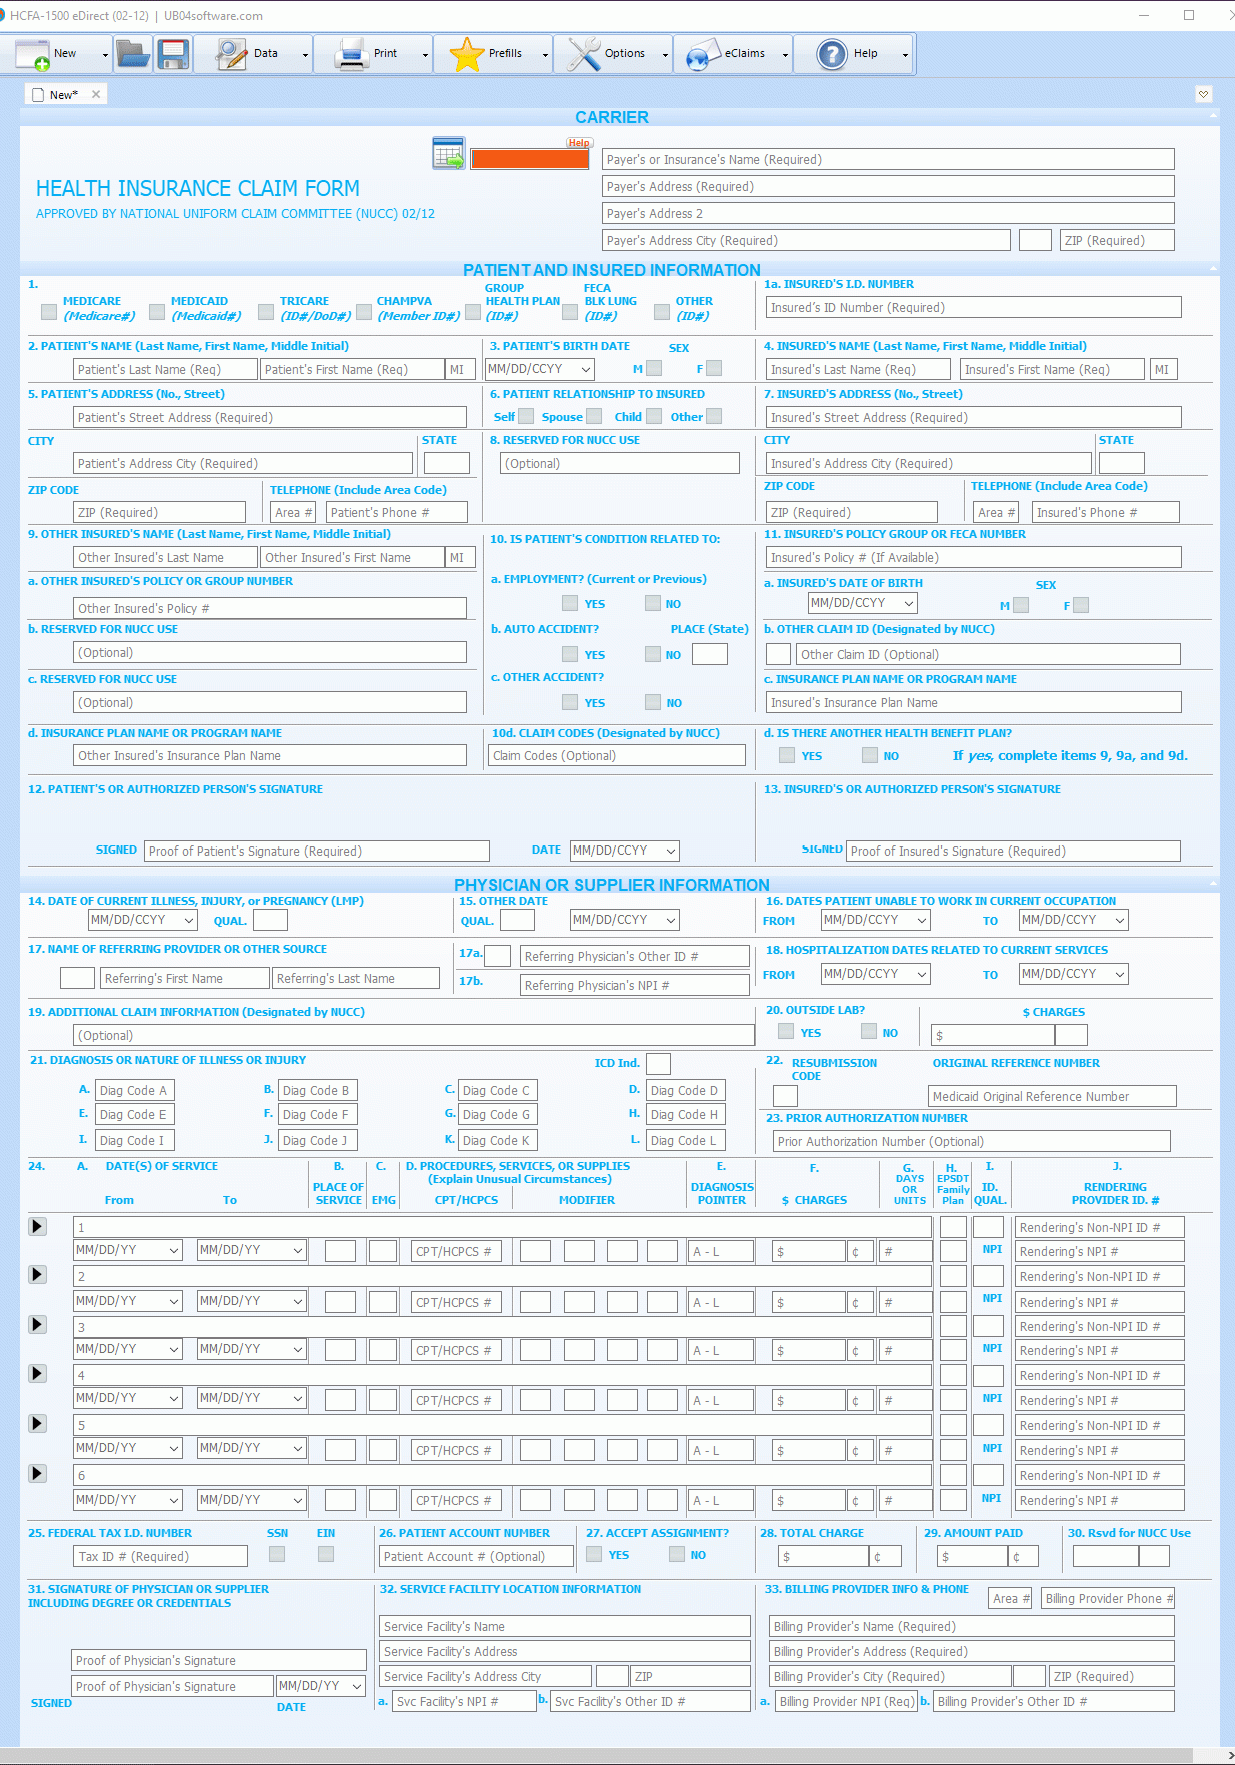
Task: Click the payer lookup table icon
Action: pos(449,154)
